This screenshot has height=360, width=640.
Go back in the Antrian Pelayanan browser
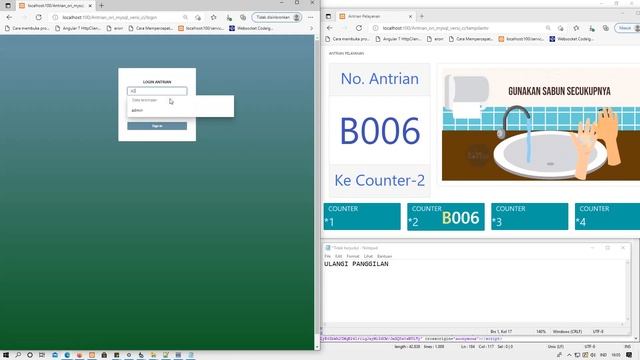pyautogui.click(x=330, y=28)
